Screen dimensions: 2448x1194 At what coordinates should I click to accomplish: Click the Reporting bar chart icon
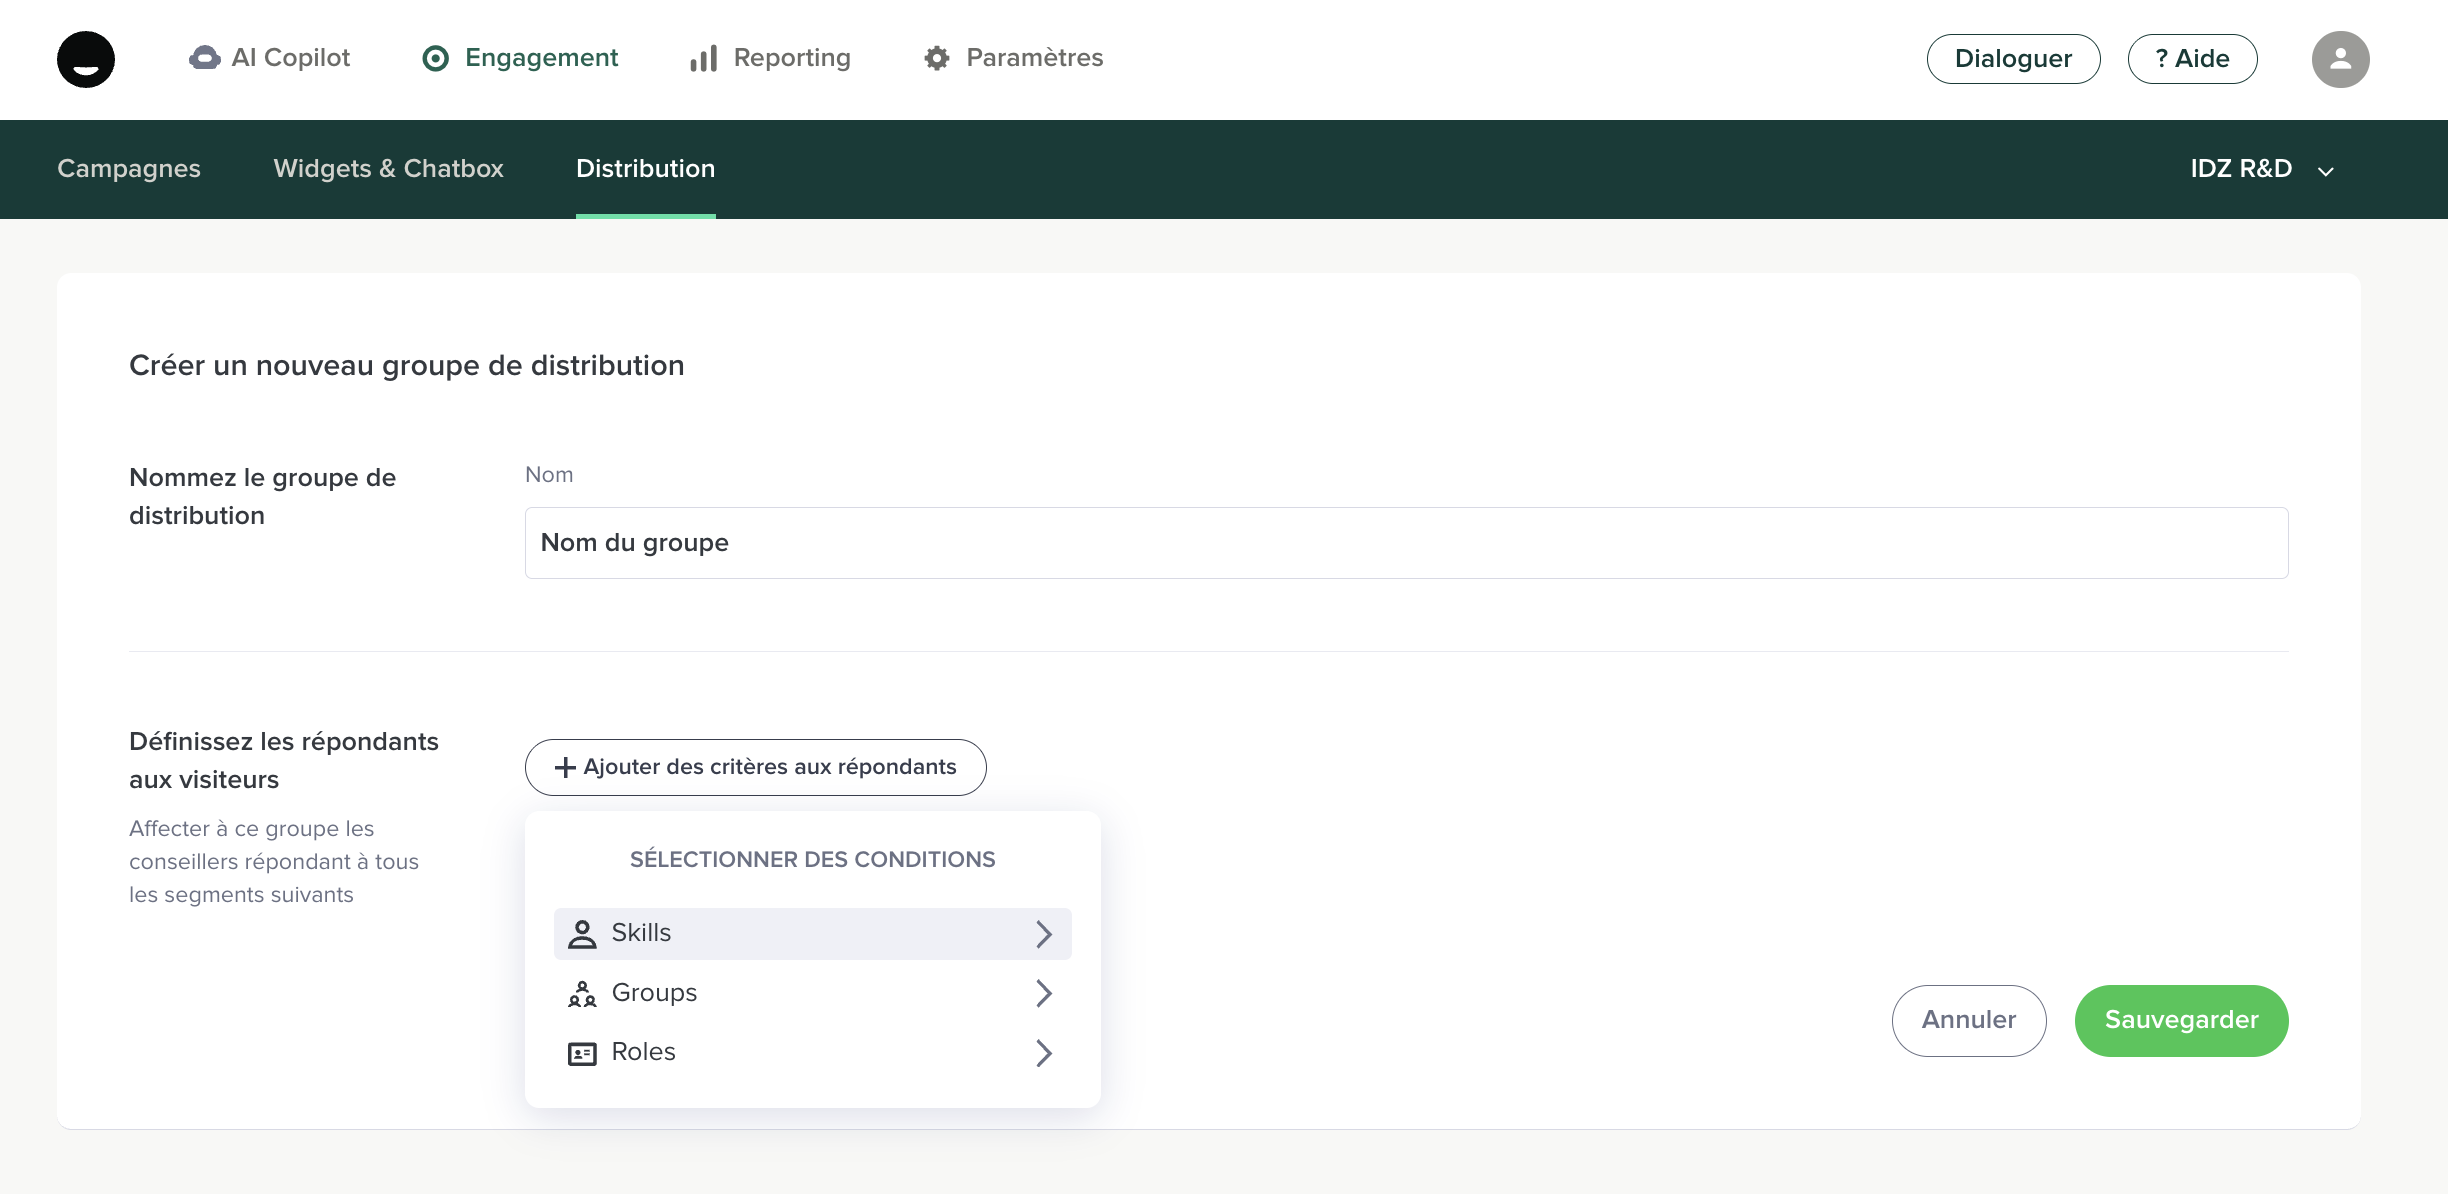[x=704, y=59]
